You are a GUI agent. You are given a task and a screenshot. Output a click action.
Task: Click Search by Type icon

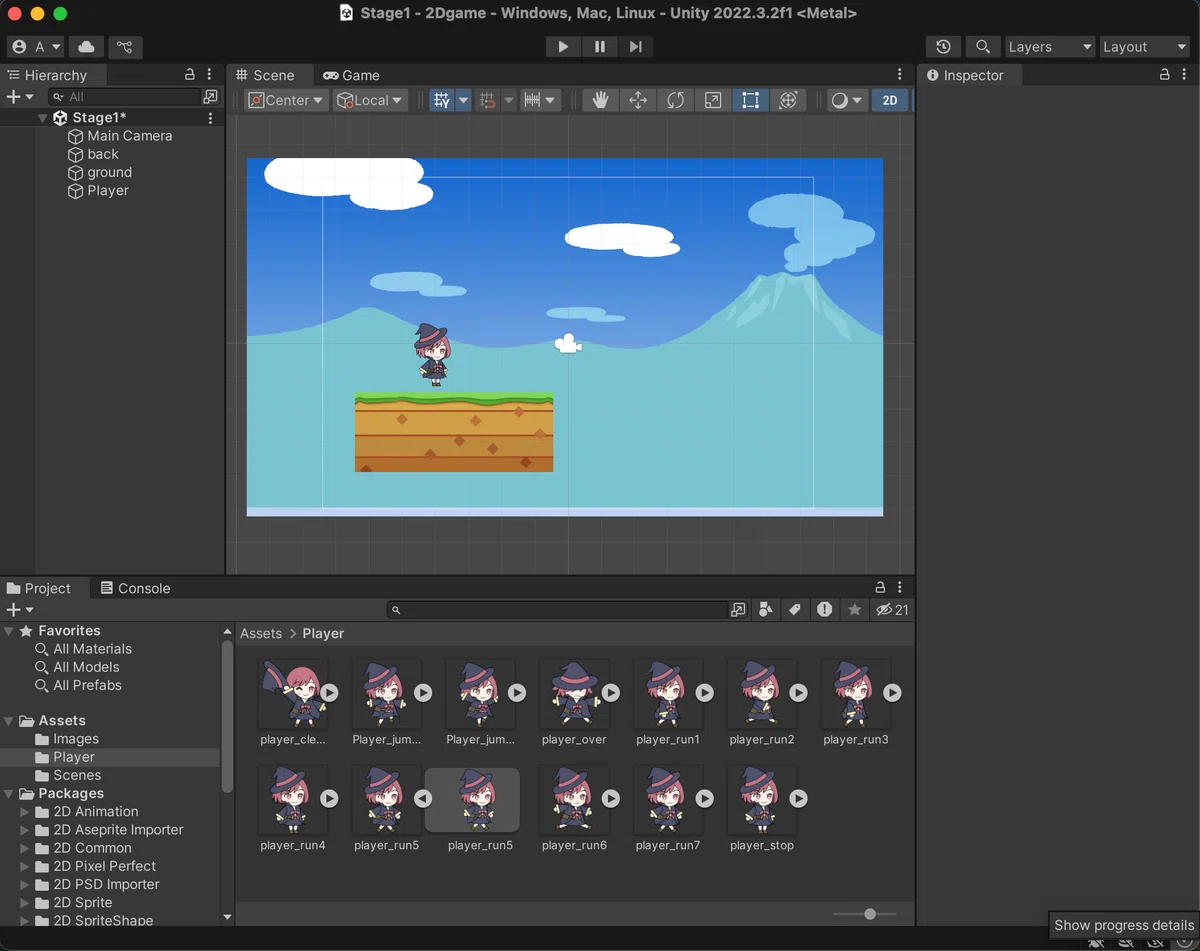(766, 609)
